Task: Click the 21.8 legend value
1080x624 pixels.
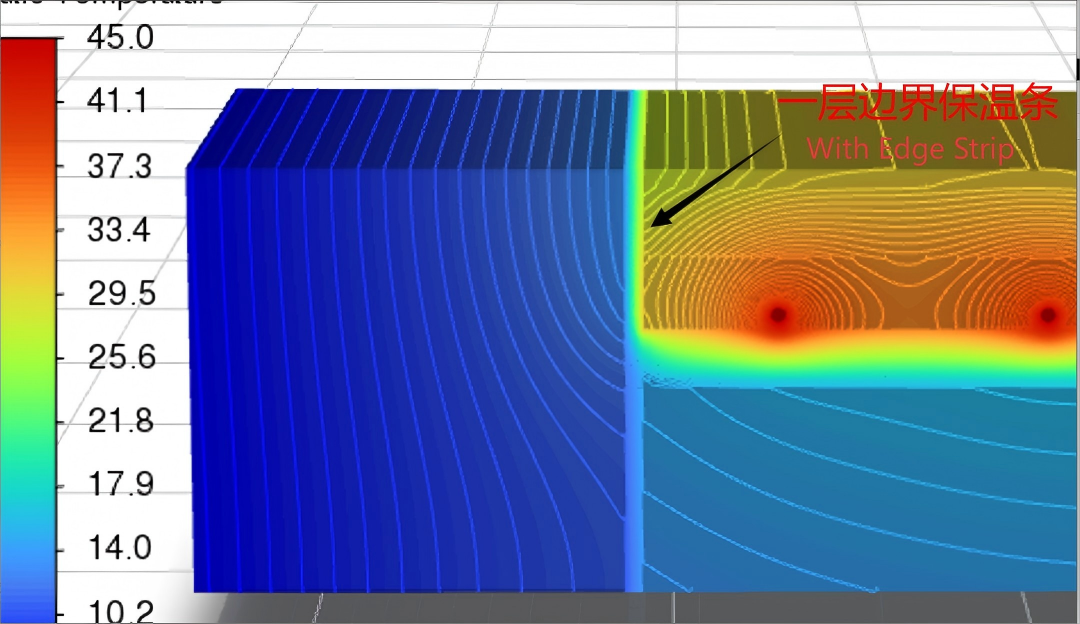Action: 121,421
